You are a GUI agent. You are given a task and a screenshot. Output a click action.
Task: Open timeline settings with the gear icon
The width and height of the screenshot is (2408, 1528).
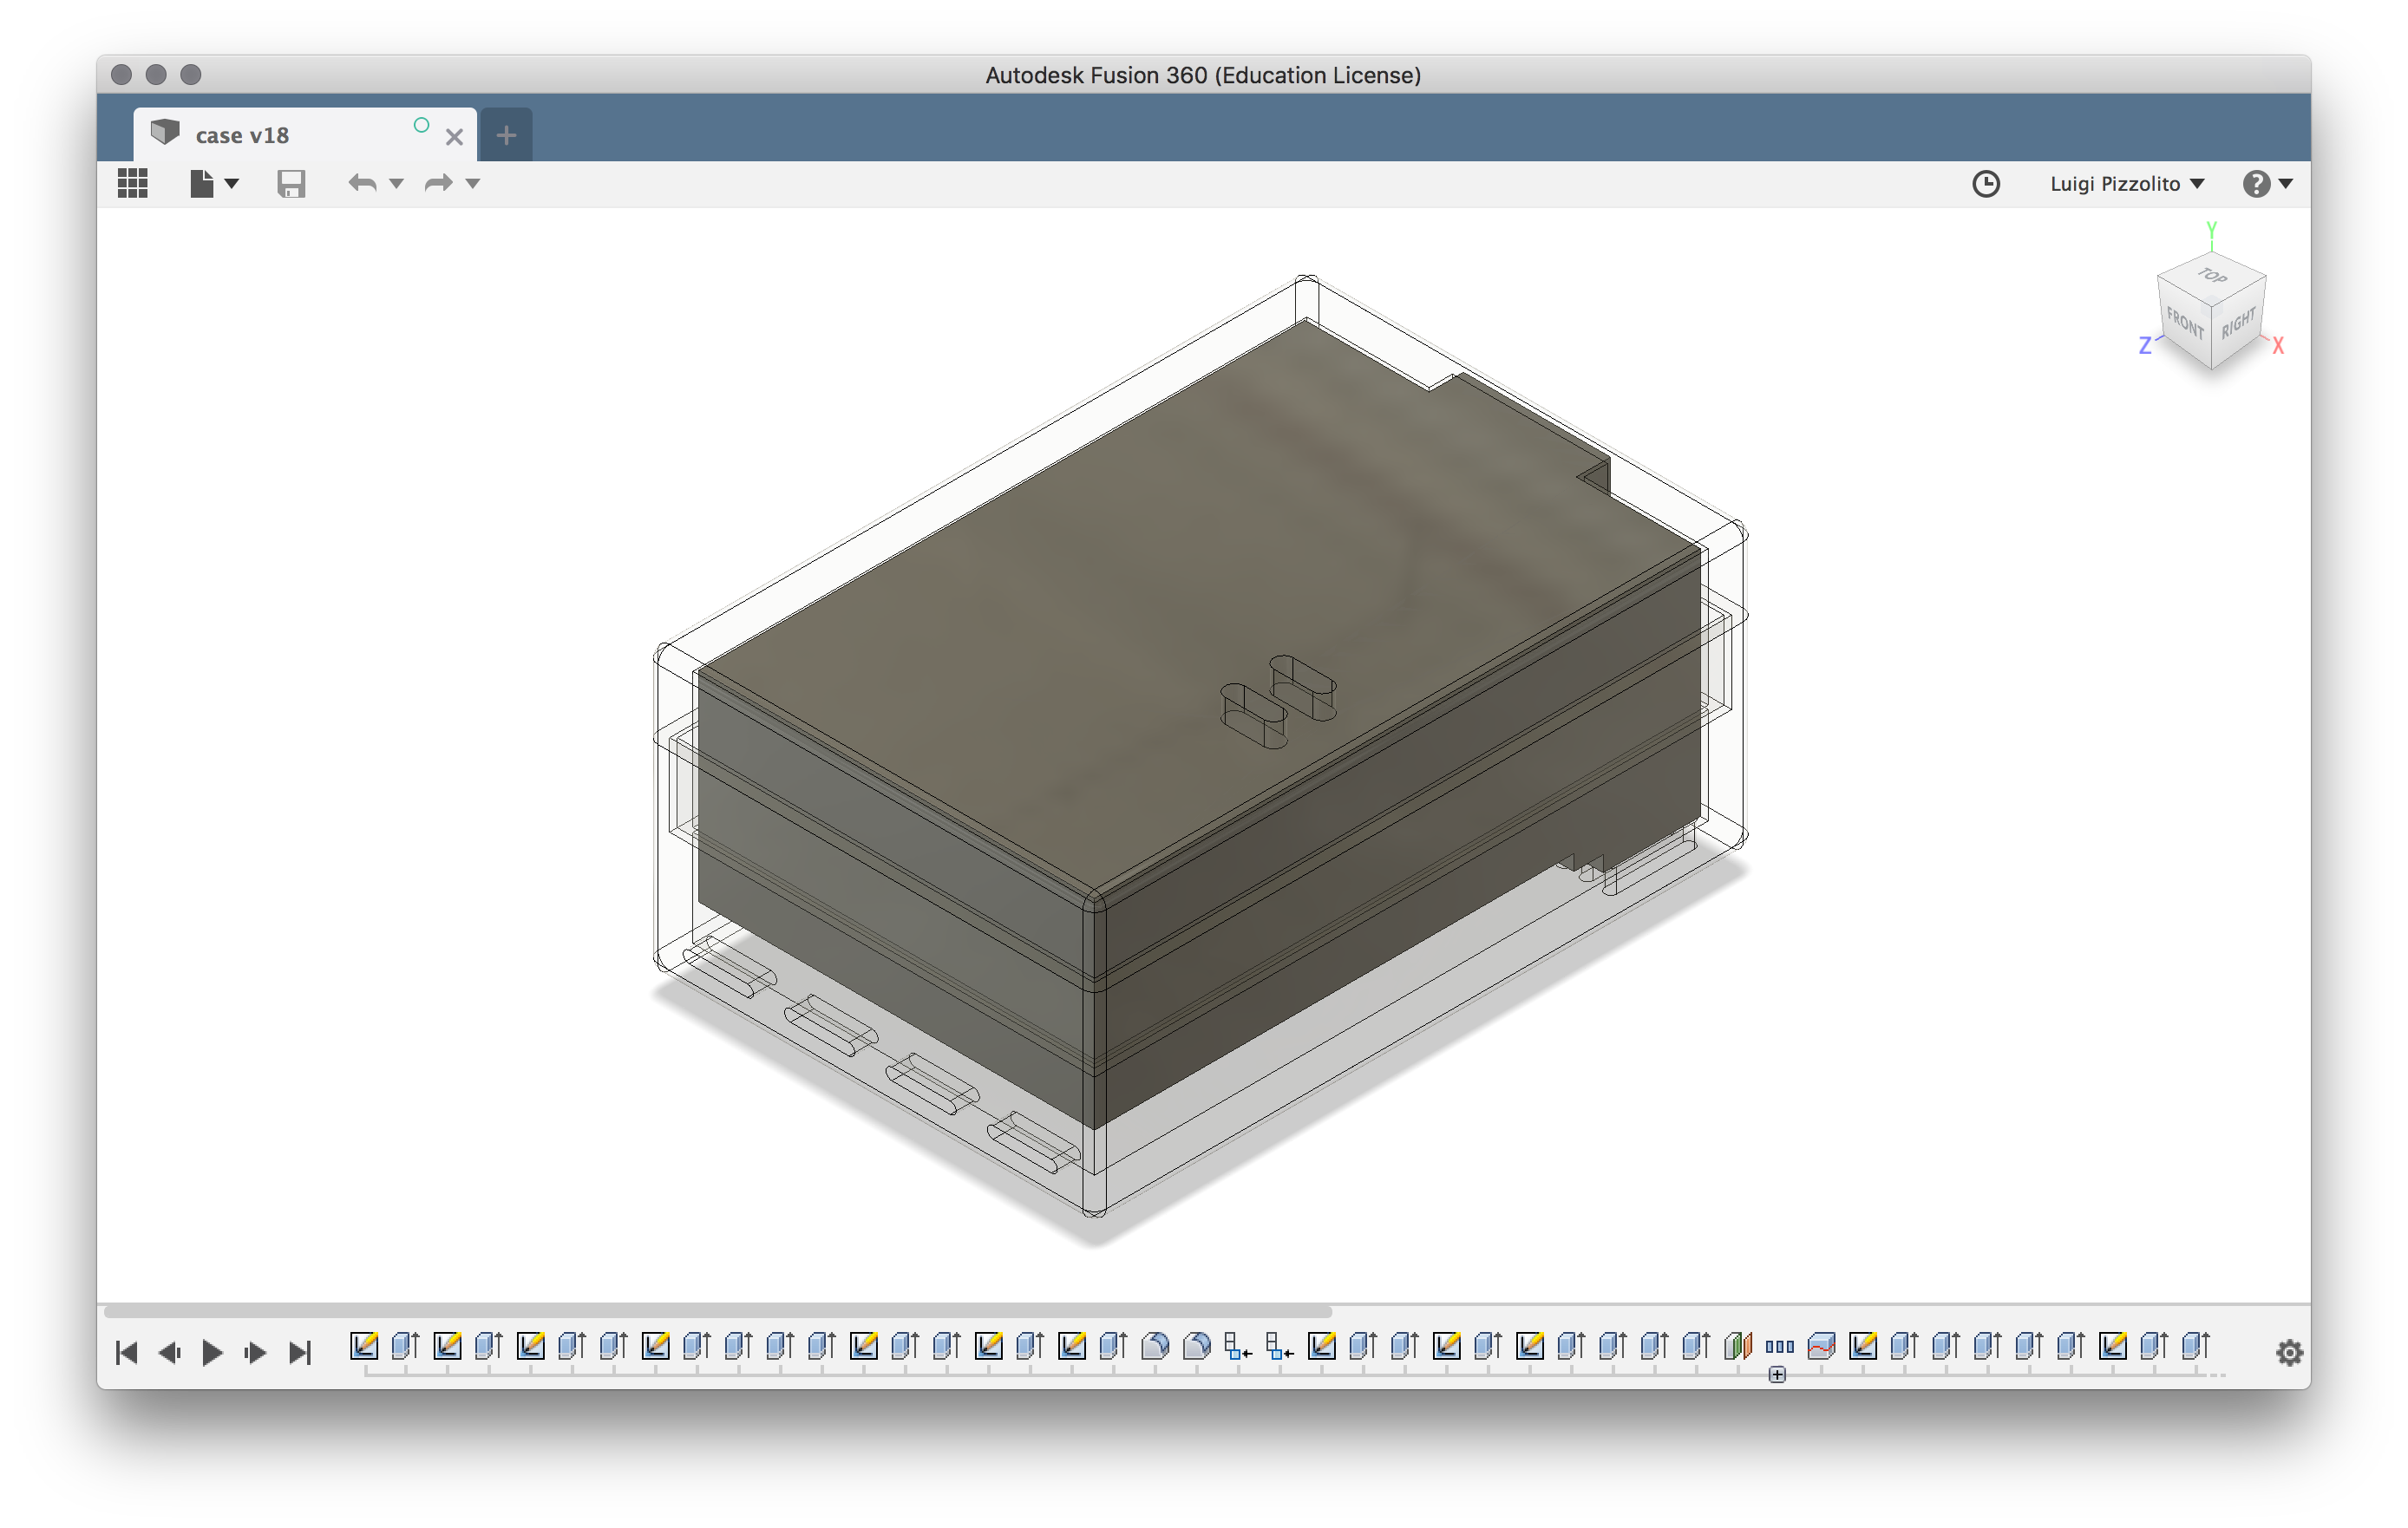pos(2289,1352)
